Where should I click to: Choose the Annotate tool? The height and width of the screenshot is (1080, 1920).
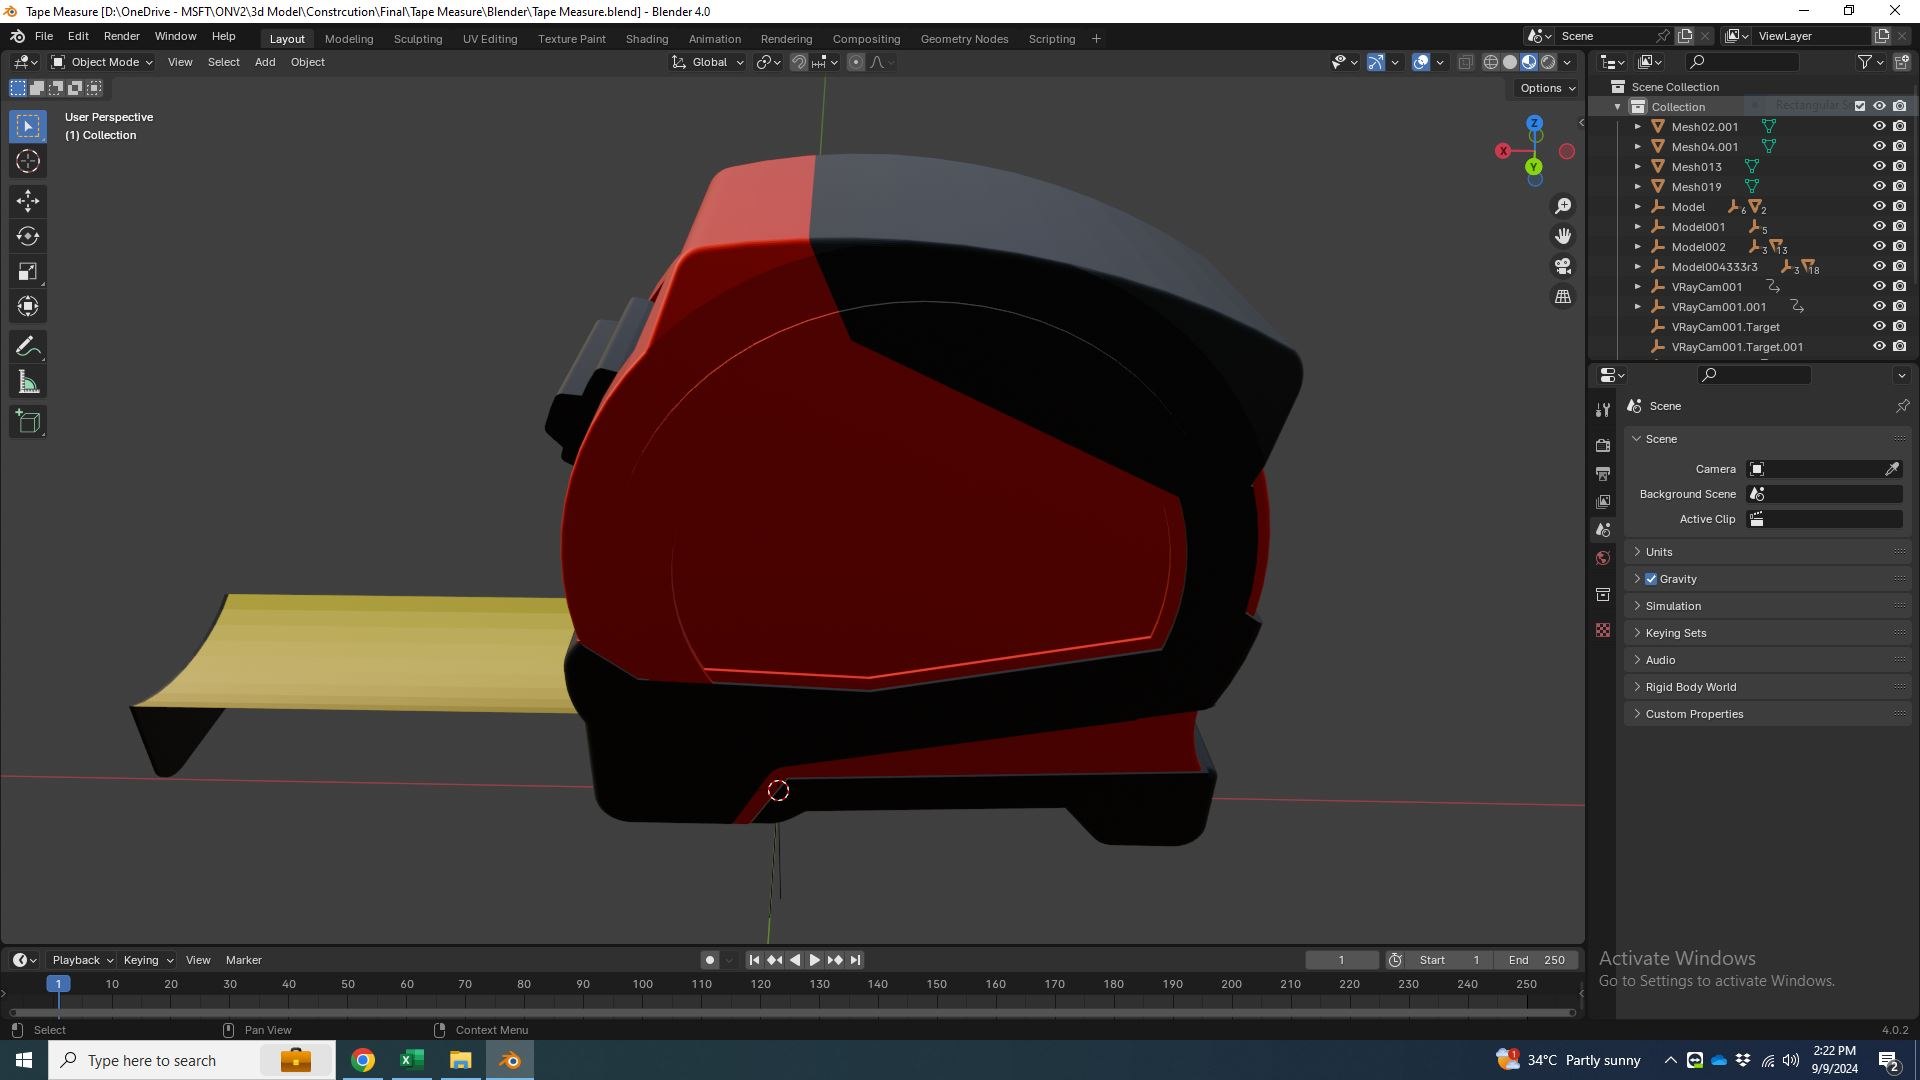28,347
